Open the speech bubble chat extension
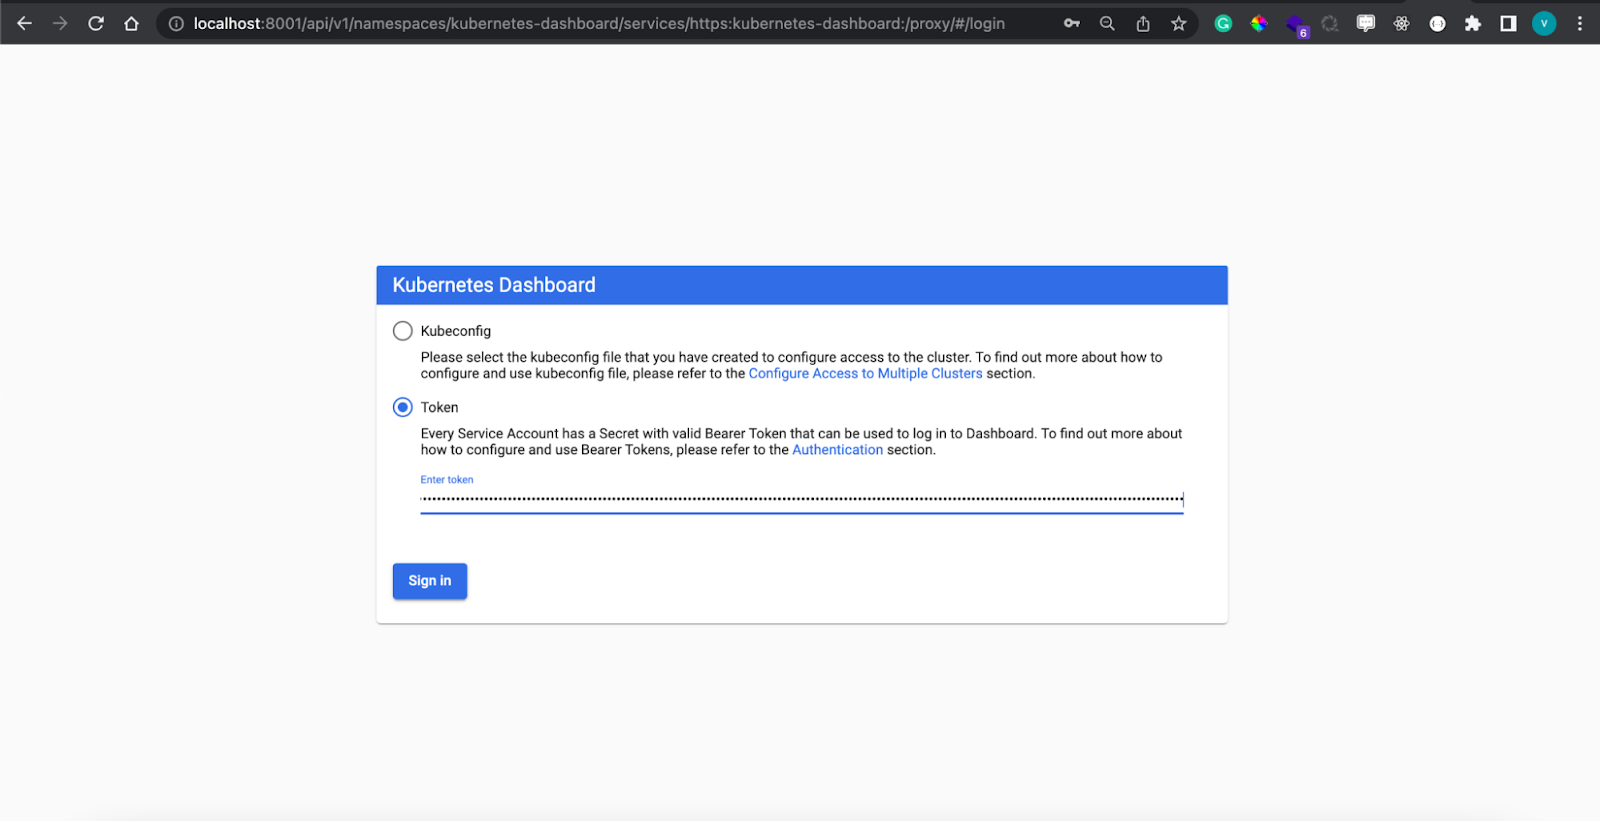This screenshot has width=1600, height=821. [1366, 23]
